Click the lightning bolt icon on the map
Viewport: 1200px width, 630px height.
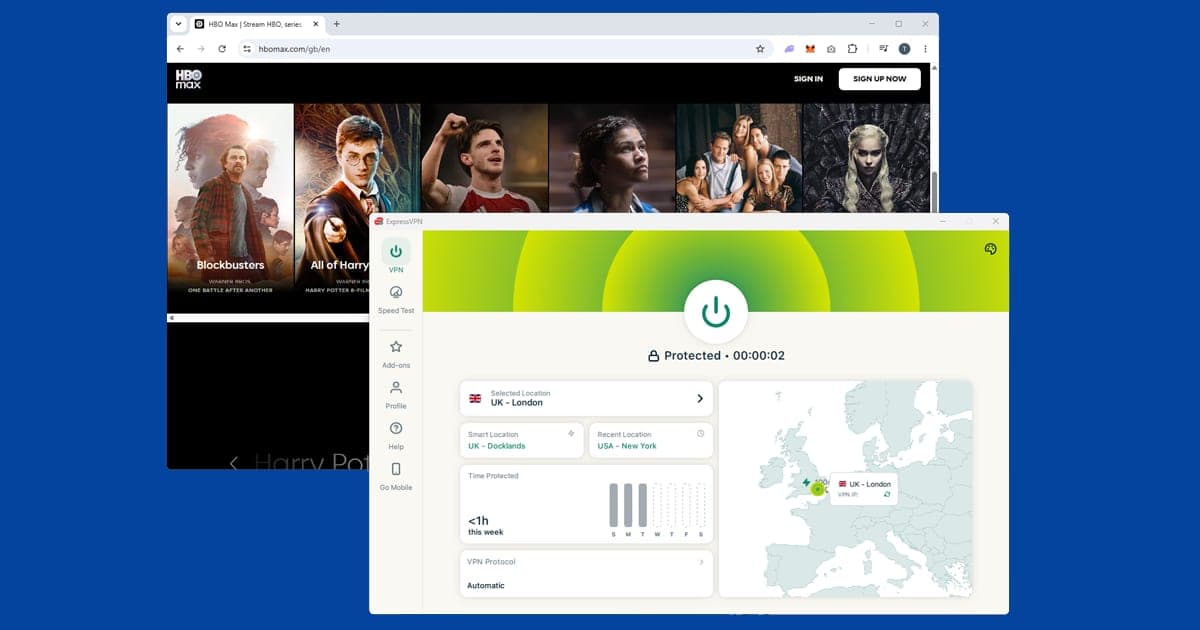click(x=806, y=482)
